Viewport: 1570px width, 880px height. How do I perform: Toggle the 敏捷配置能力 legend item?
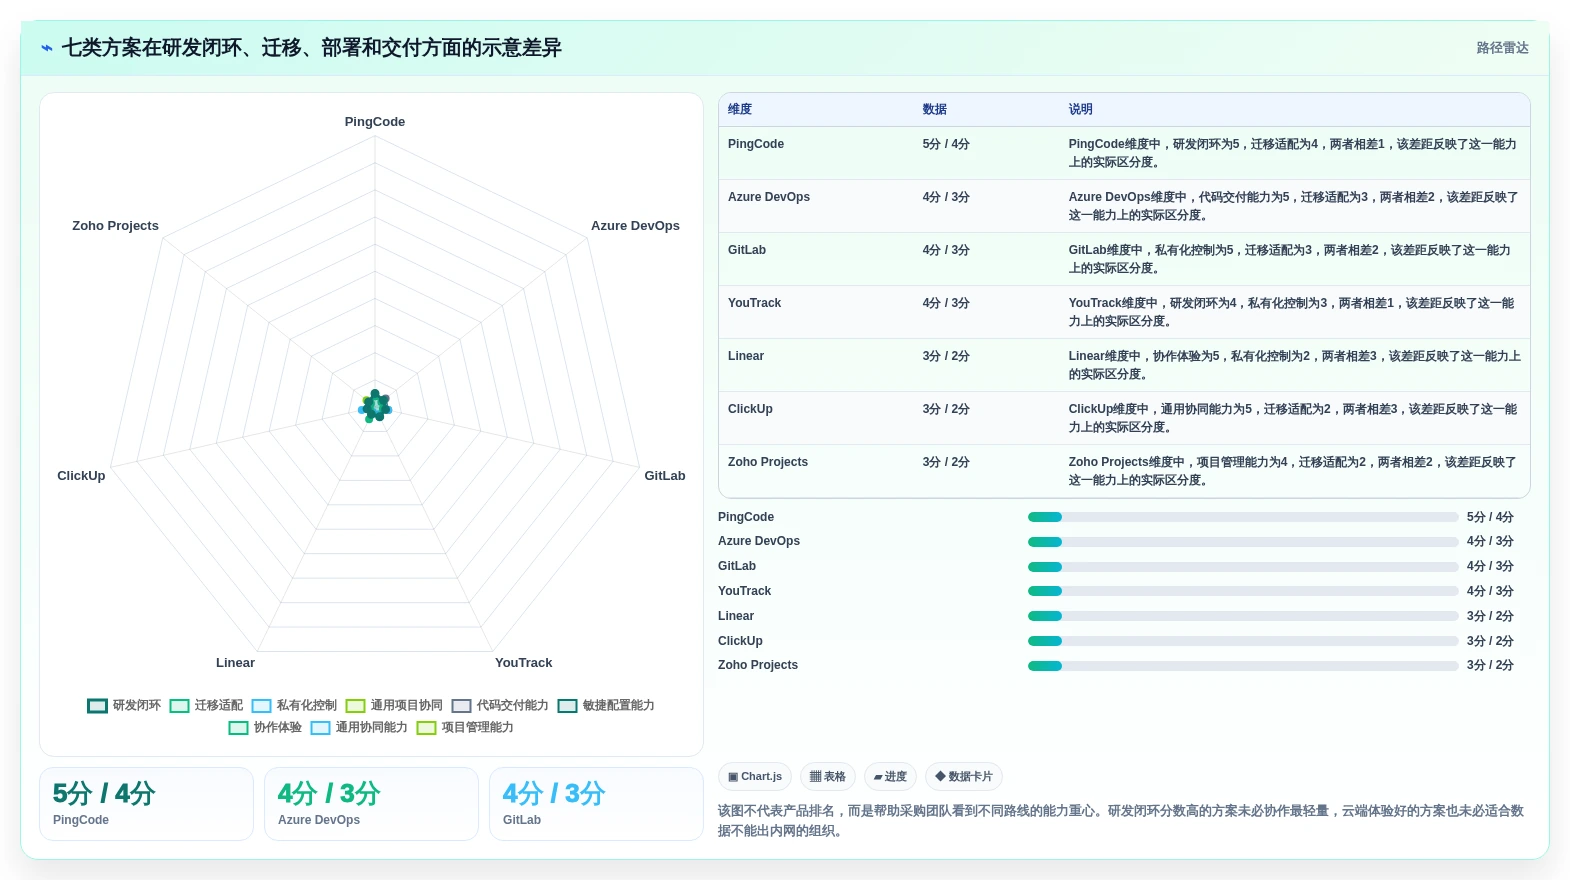pos(606,705)
